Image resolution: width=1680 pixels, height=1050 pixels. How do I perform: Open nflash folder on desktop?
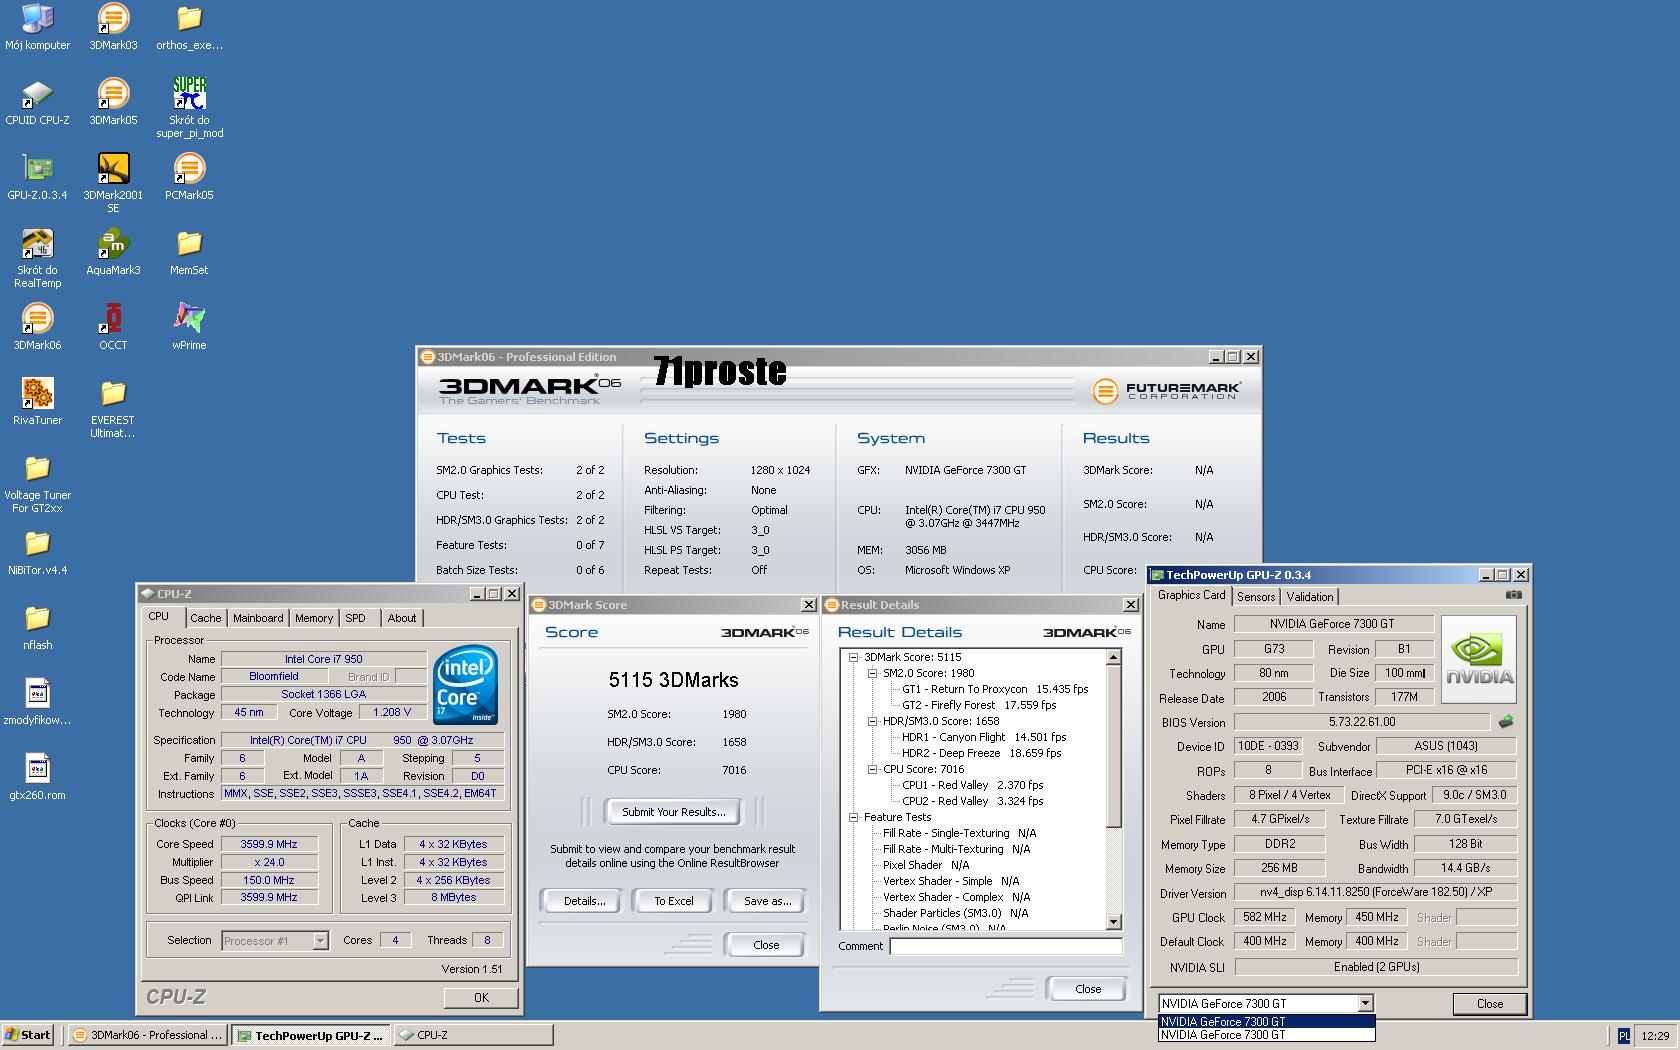click(x=37, y=627)
